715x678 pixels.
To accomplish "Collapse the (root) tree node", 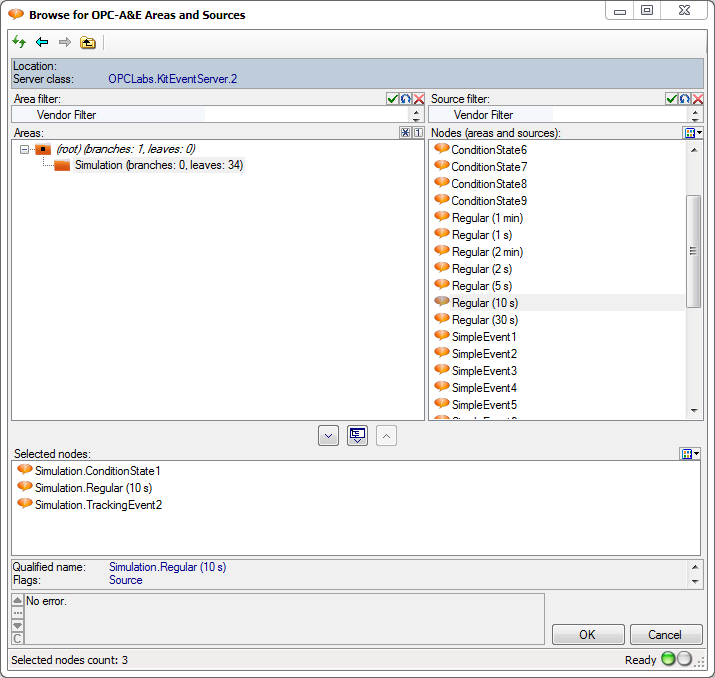I will (25, 149).
